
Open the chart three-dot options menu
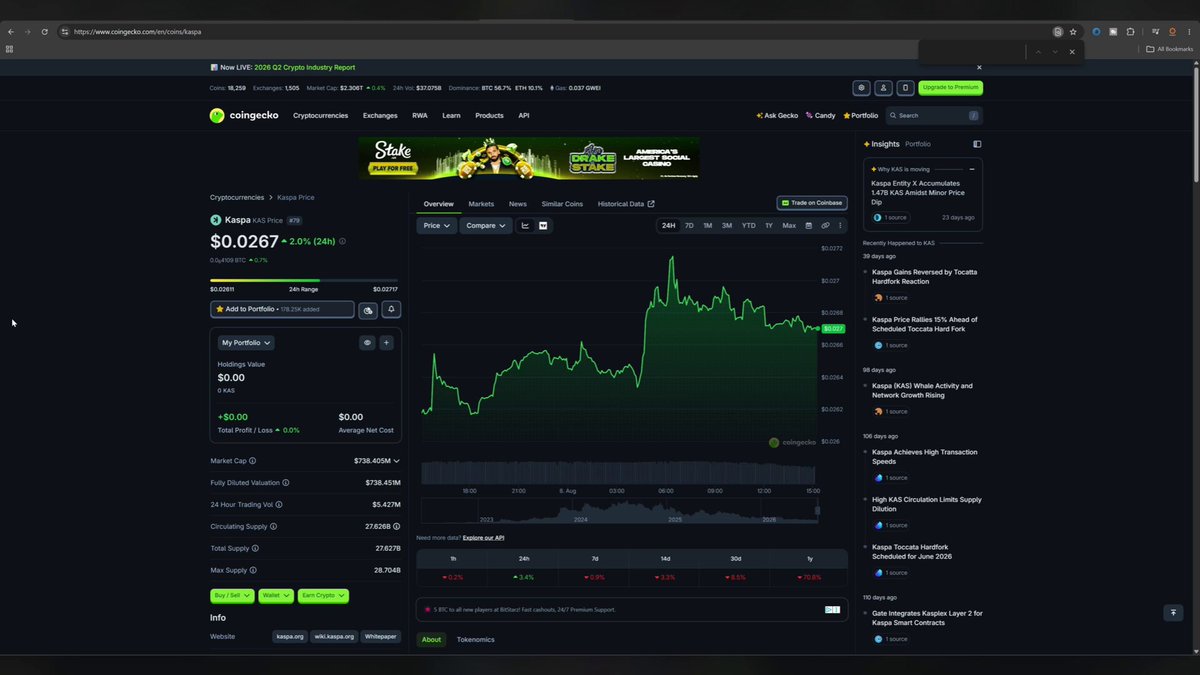click(840, 226)
